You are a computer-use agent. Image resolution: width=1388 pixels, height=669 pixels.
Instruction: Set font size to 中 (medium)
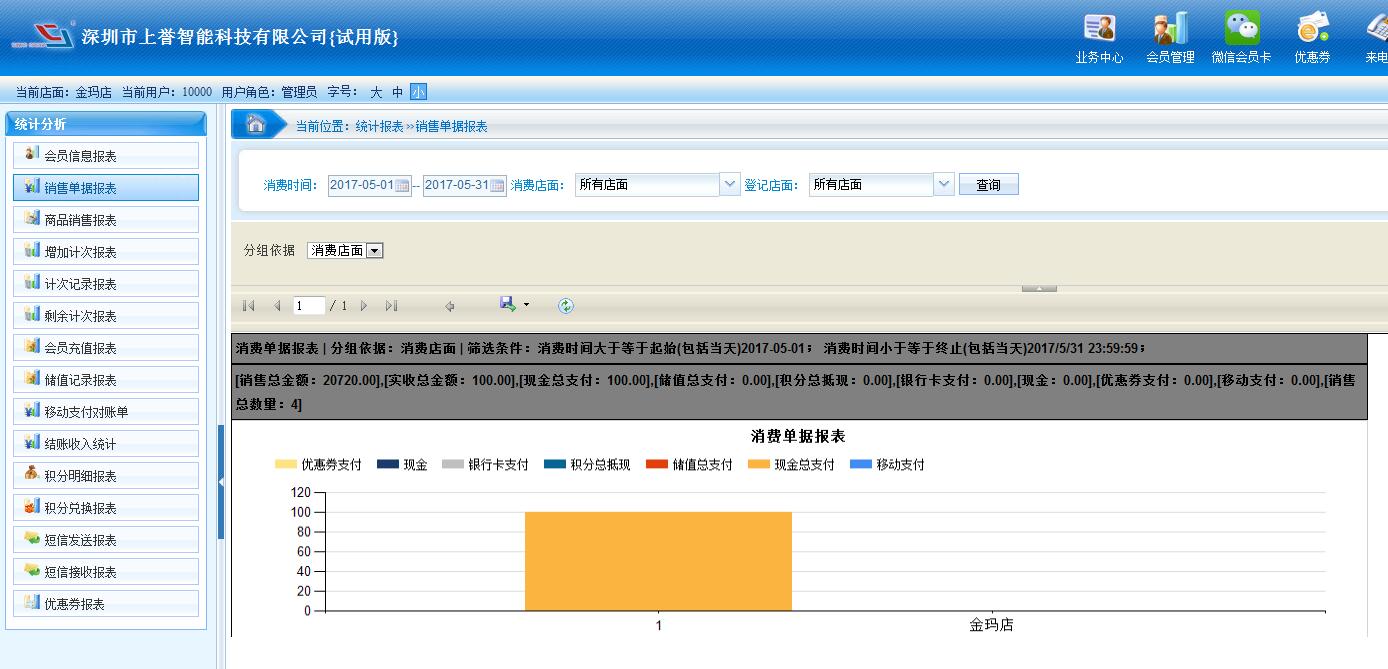[x=397, y=92]
